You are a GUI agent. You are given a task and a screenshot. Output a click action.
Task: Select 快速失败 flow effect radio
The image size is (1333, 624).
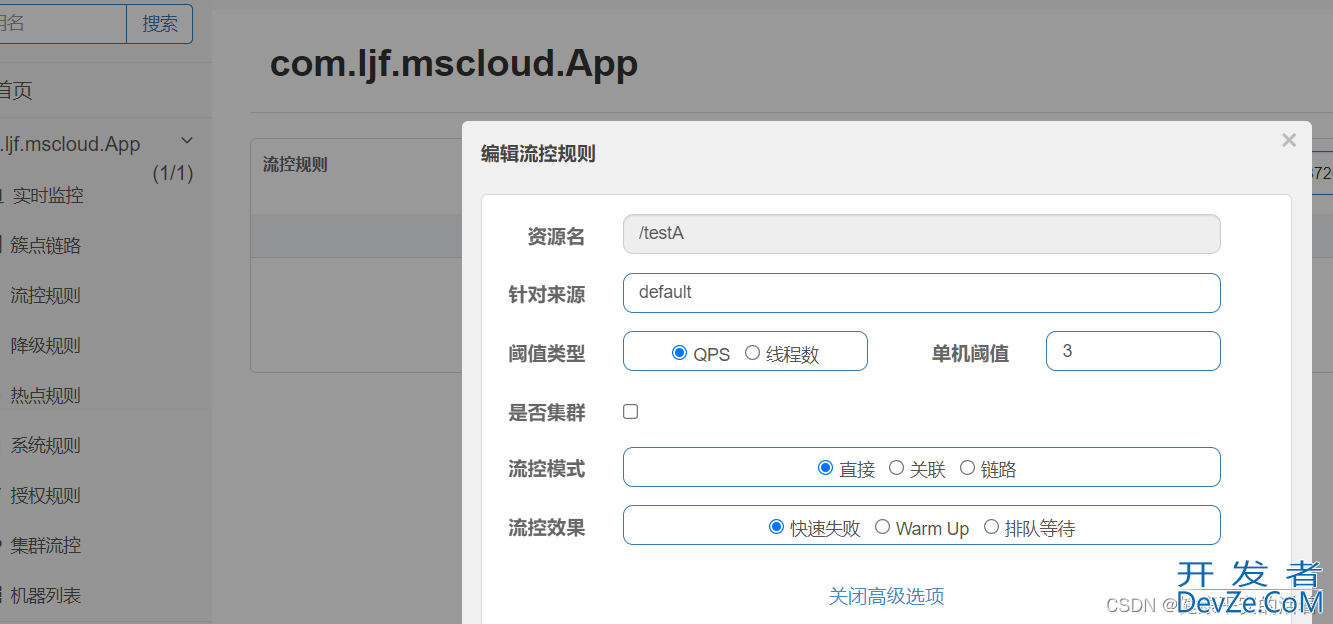776,527
